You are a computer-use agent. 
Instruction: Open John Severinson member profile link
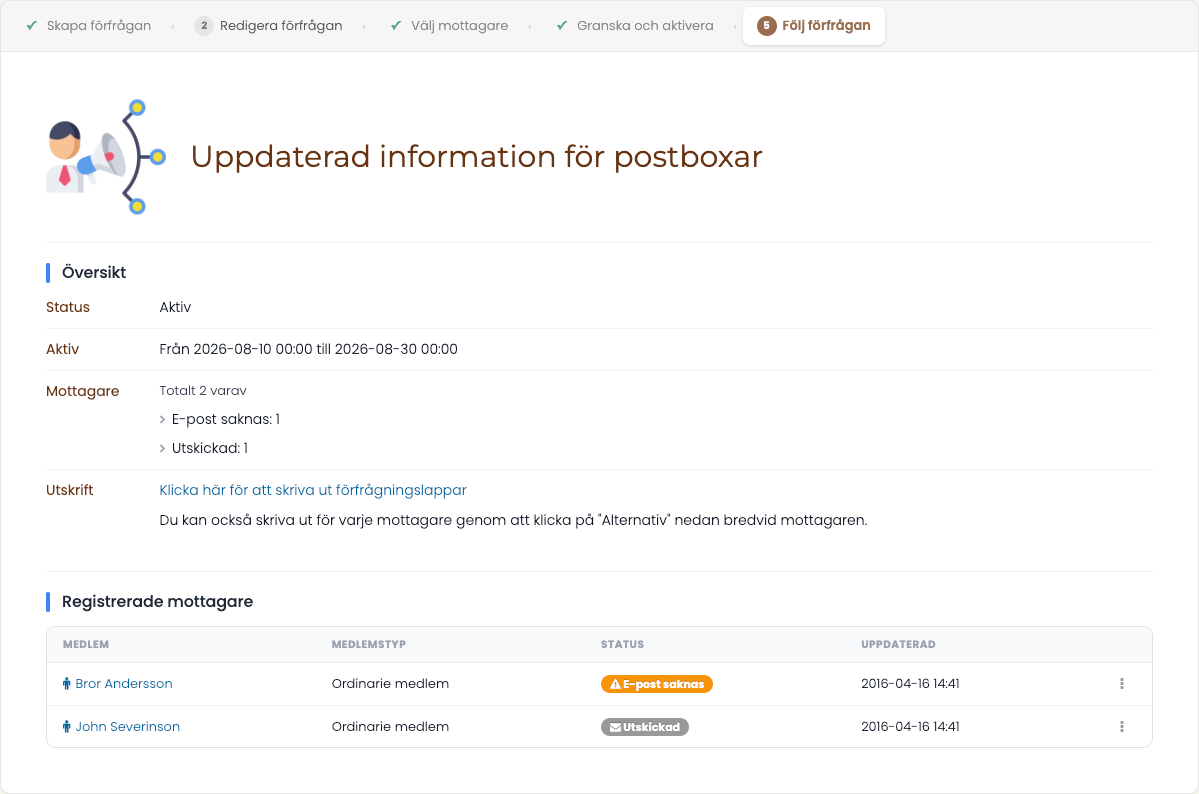click(x=128, y=727)
